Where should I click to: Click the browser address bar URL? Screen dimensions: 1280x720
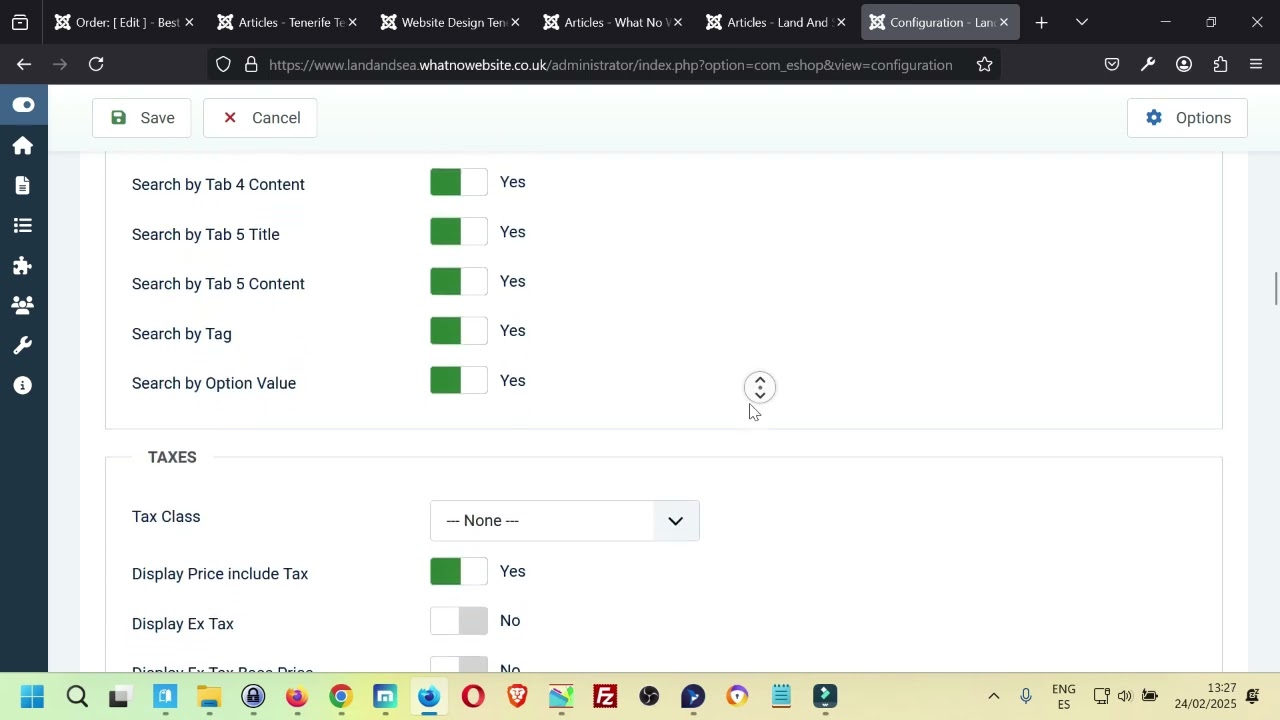click(610, 65)
